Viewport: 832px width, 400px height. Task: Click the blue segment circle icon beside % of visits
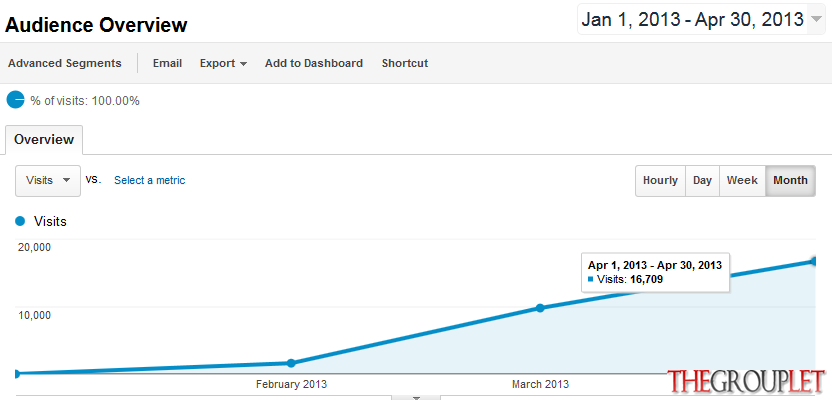point(16,99)
